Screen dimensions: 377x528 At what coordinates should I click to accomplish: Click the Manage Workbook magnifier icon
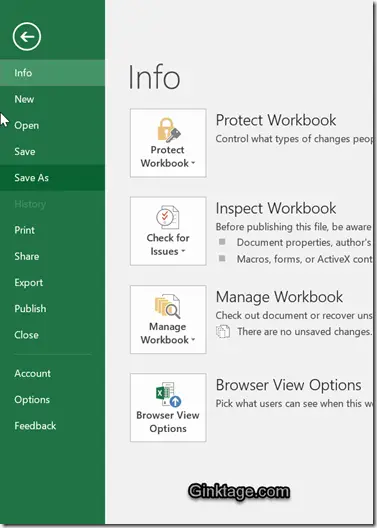(x=168, y=306)
